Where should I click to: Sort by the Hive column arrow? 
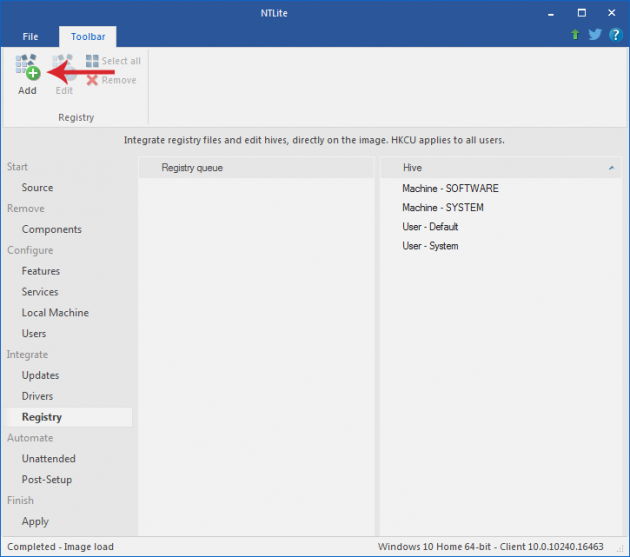[611, 168]
